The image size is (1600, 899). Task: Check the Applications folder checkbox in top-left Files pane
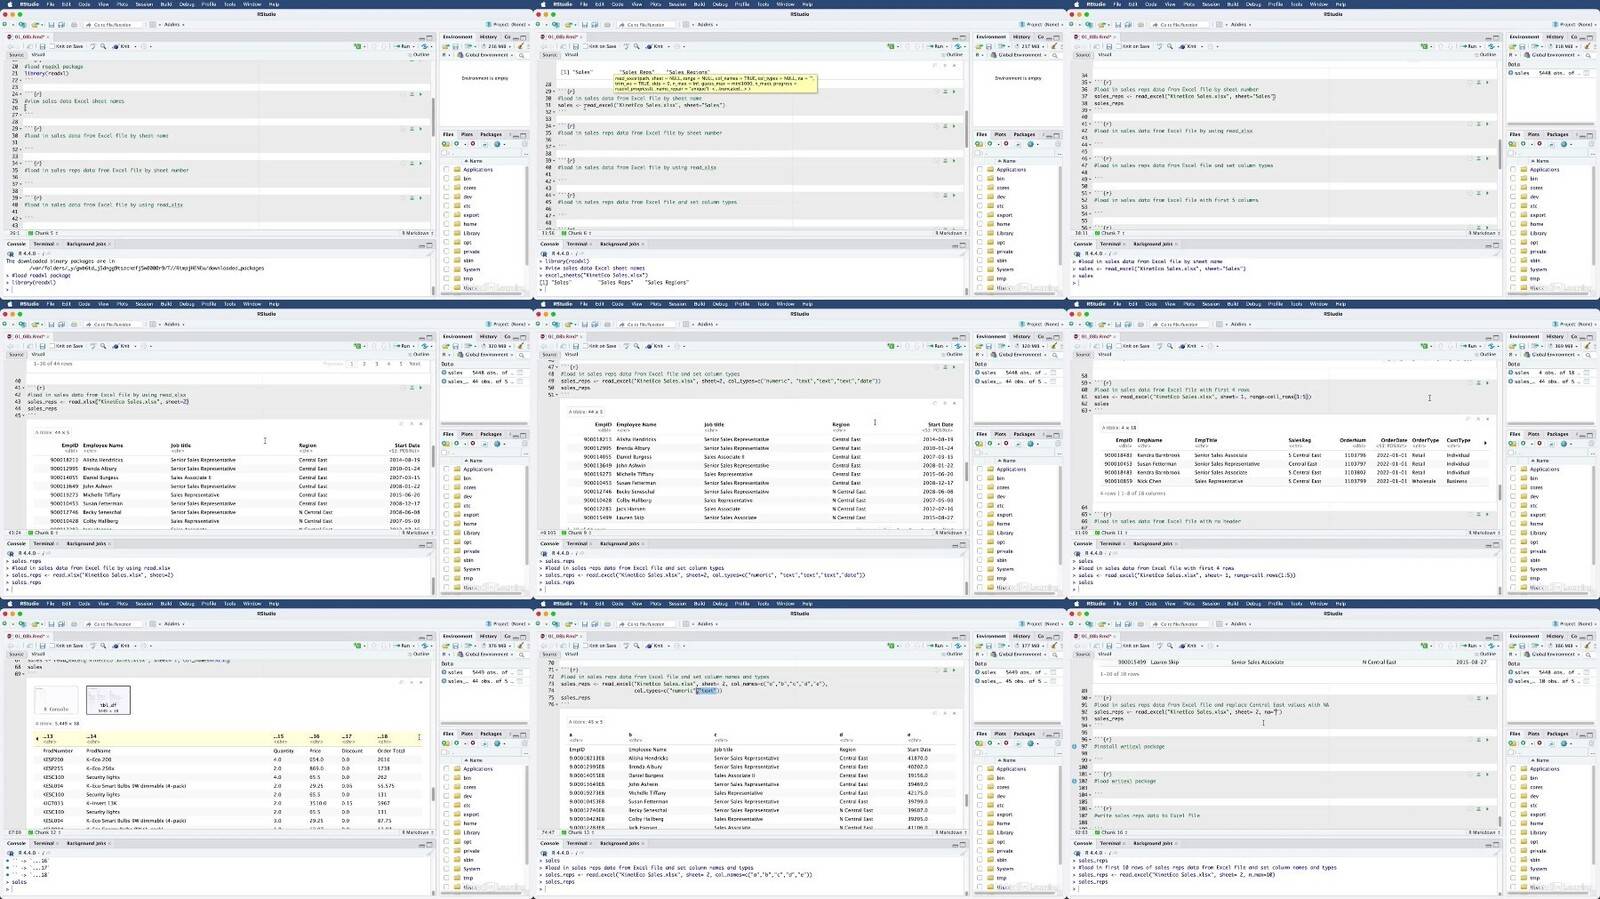(446, 169)
